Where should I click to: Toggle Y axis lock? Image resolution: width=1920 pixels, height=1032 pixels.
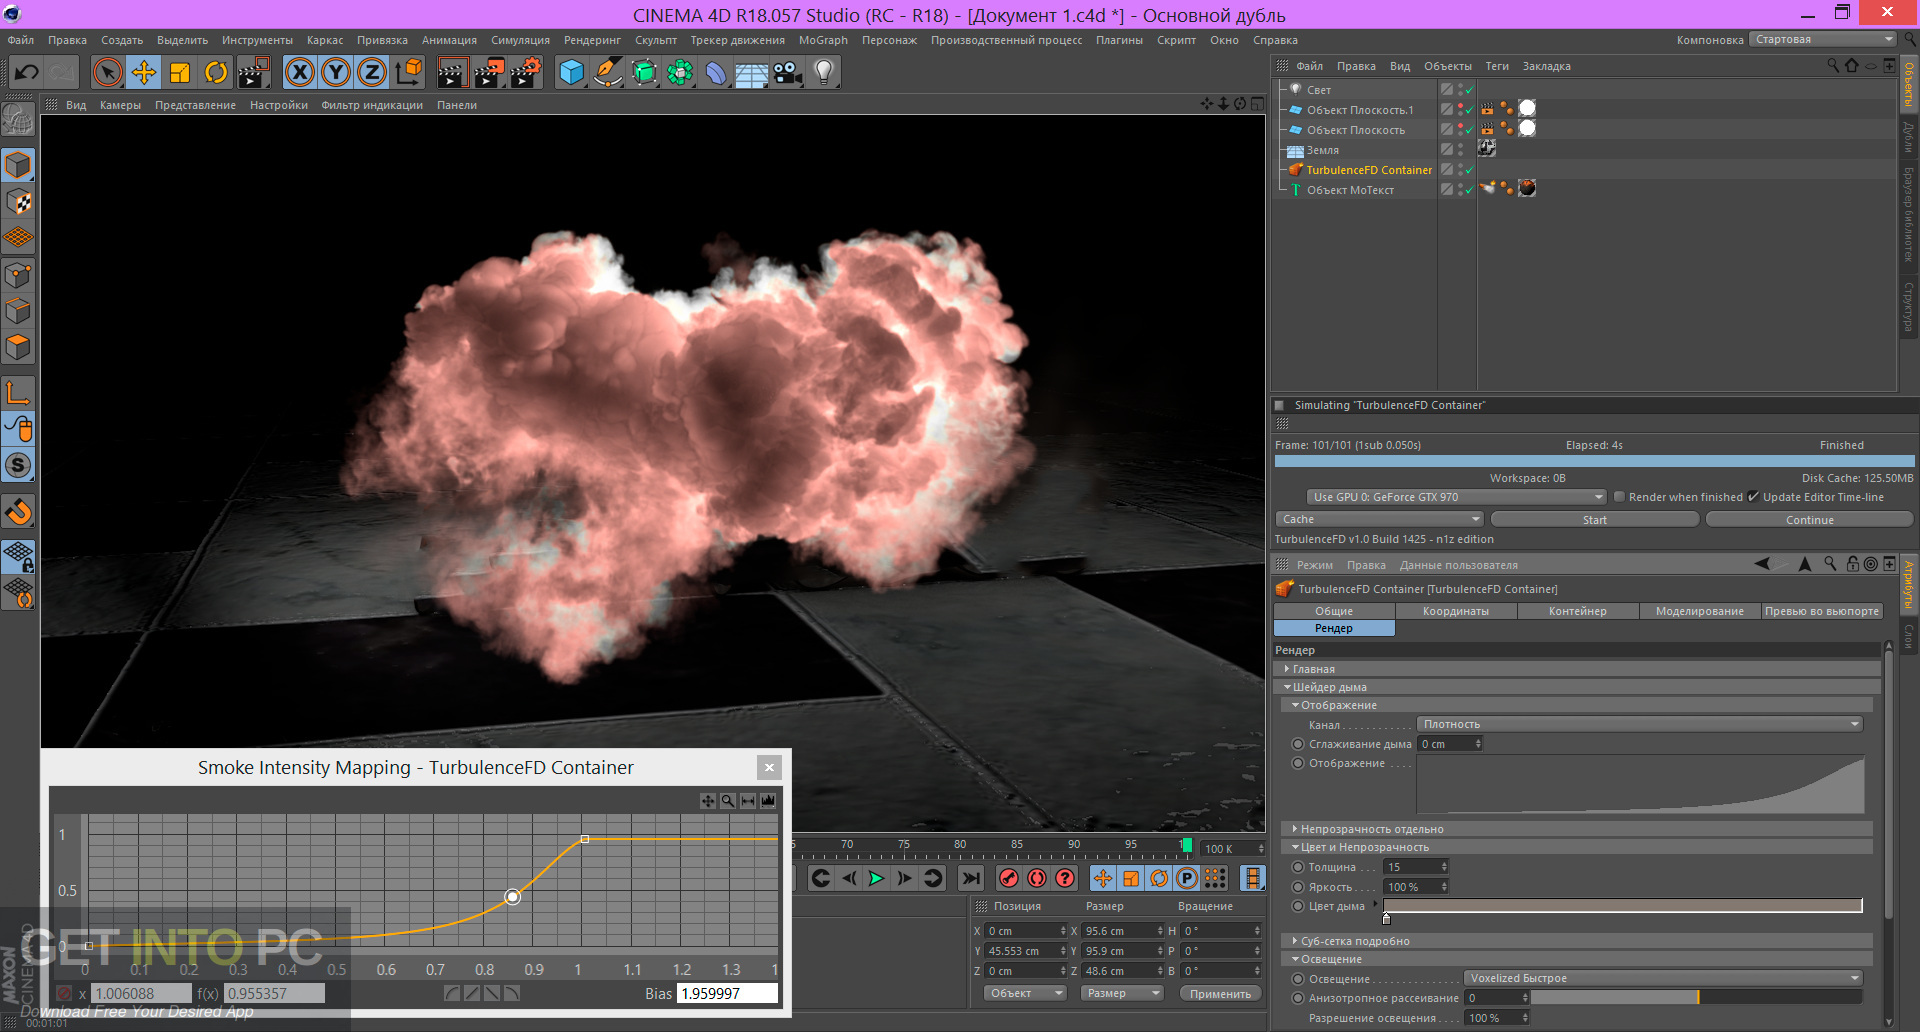click(x=336, y=72)
